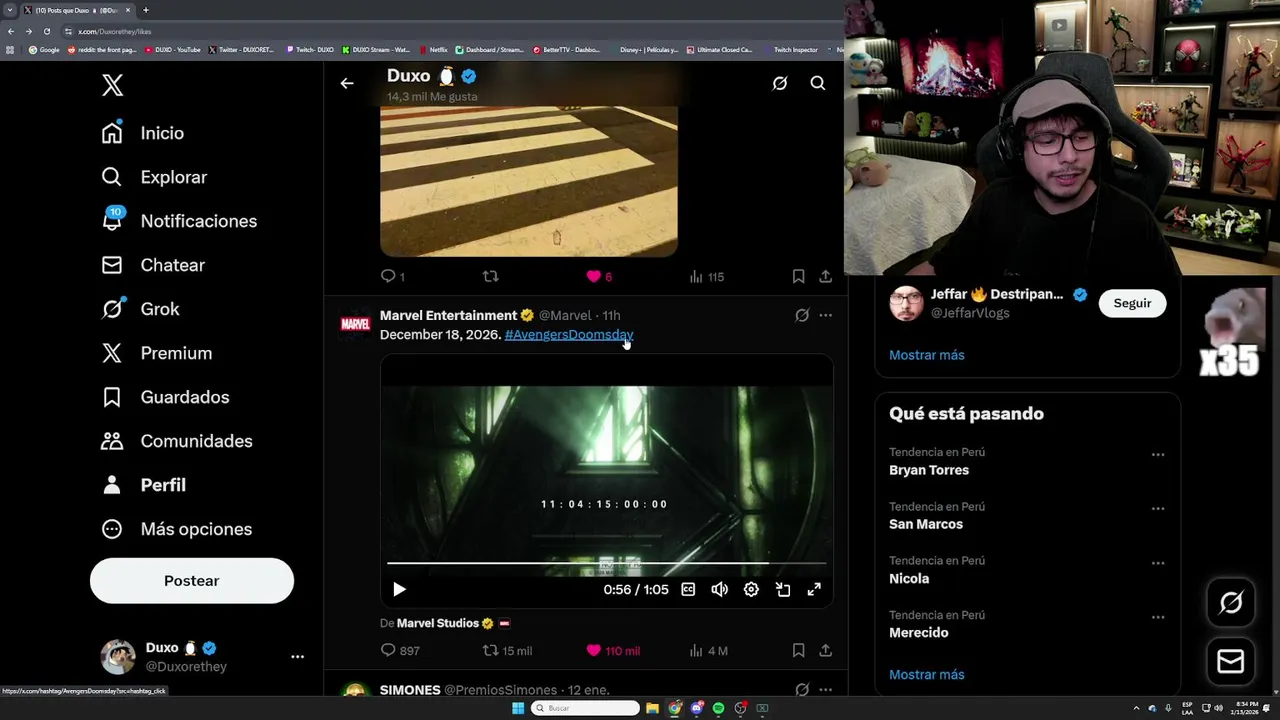Repost the crosswalk photo post
The width and height of the screenshot is (1280, 720).
(x=490, y=276)
